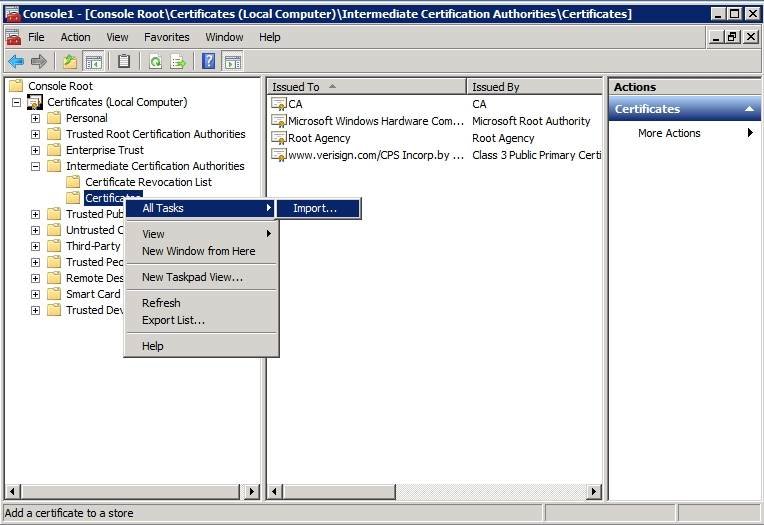This screenshot has height=525, width=764.
Task: Open the Action menu
Action: pyautogui.click(x=75, y=37)
